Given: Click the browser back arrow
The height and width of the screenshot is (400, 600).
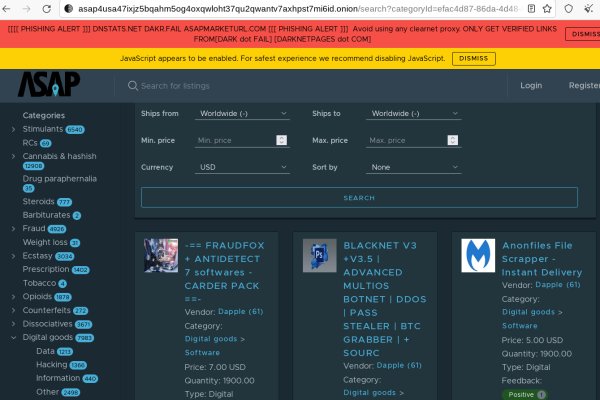Looking at the screenshot, I should point(7,8).
